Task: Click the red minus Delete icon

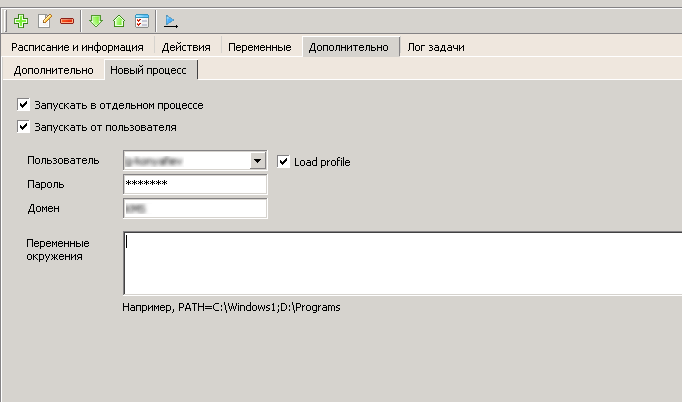Action: pyautogui.click(x=67, y=20)
